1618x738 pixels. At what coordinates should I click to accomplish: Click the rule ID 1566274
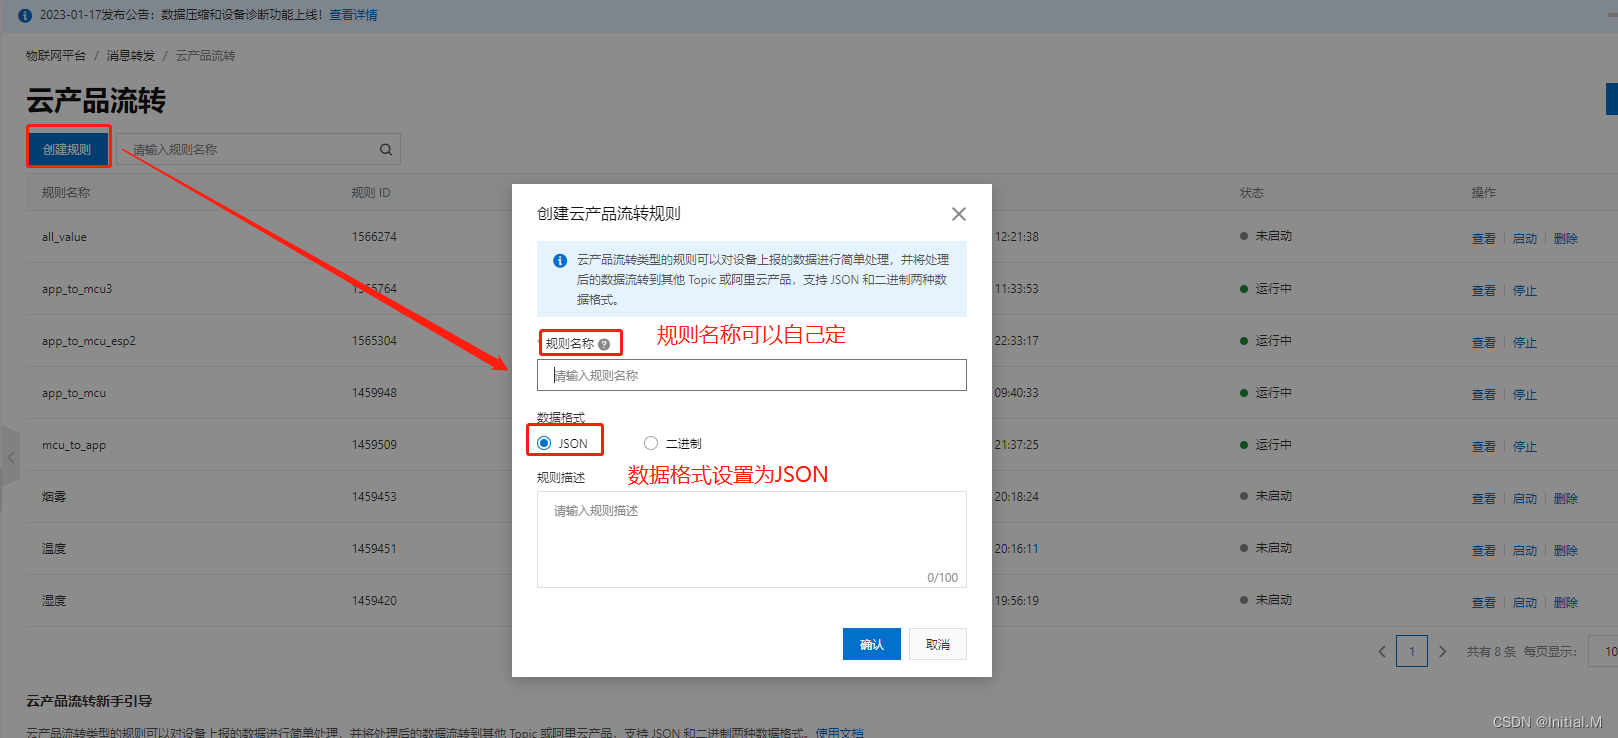tap(374, 237)
